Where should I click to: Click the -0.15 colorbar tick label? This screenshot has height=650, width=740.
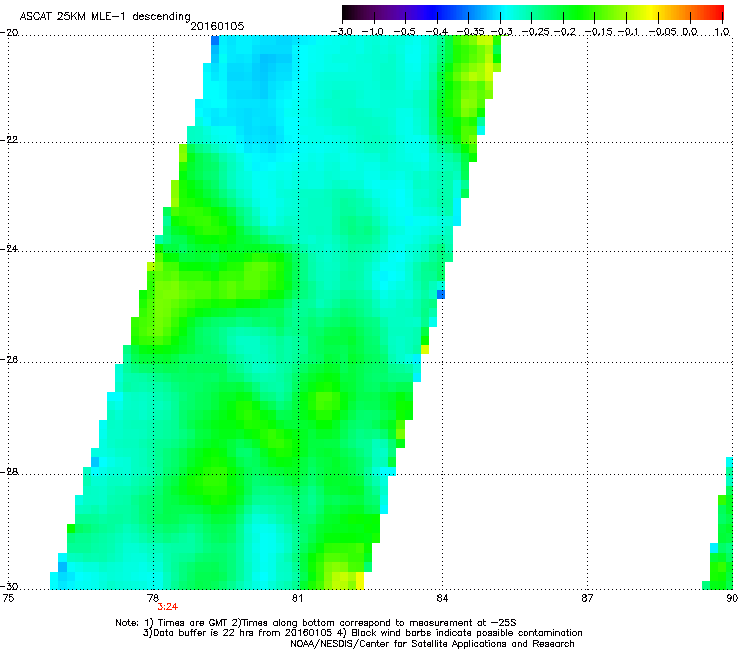(x=597, y=32)
